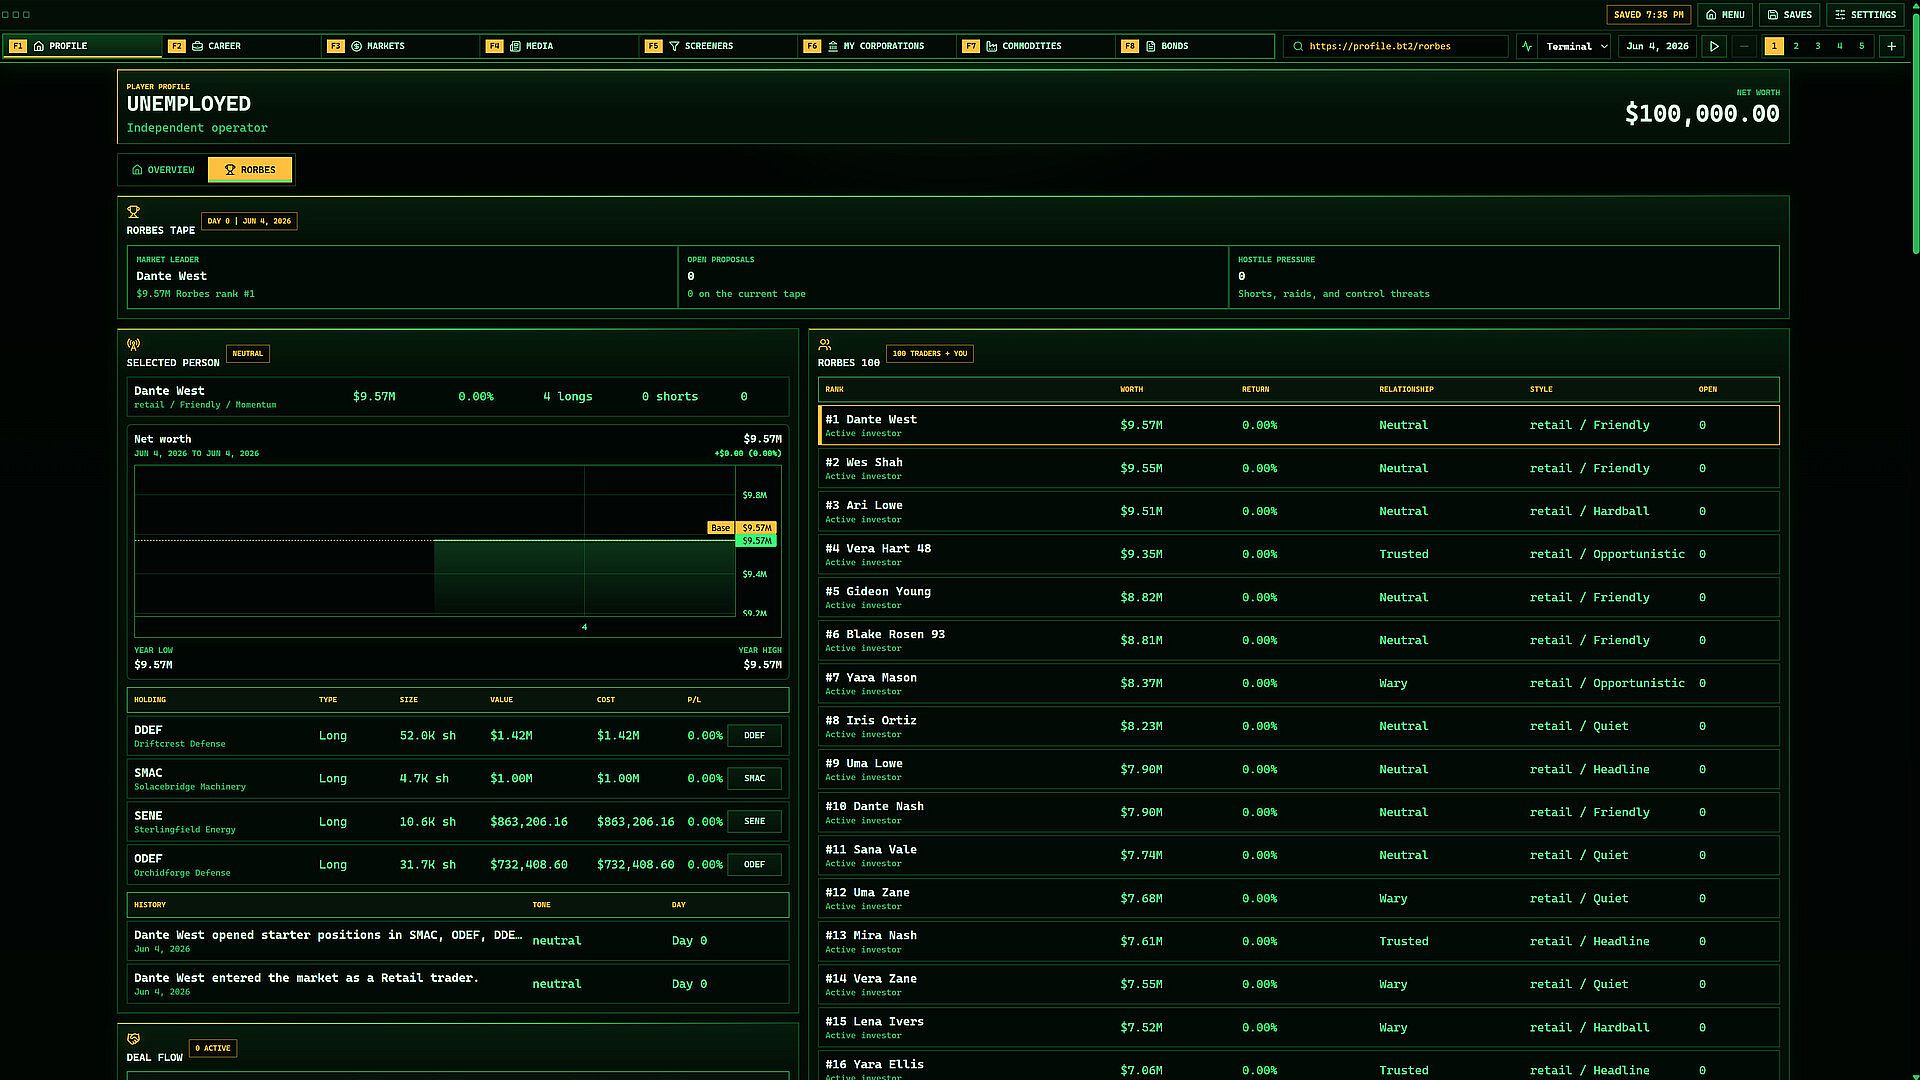This screenshot has width=1920, height=1080.
Task: Select speed 3
Action: [1818, 46]
